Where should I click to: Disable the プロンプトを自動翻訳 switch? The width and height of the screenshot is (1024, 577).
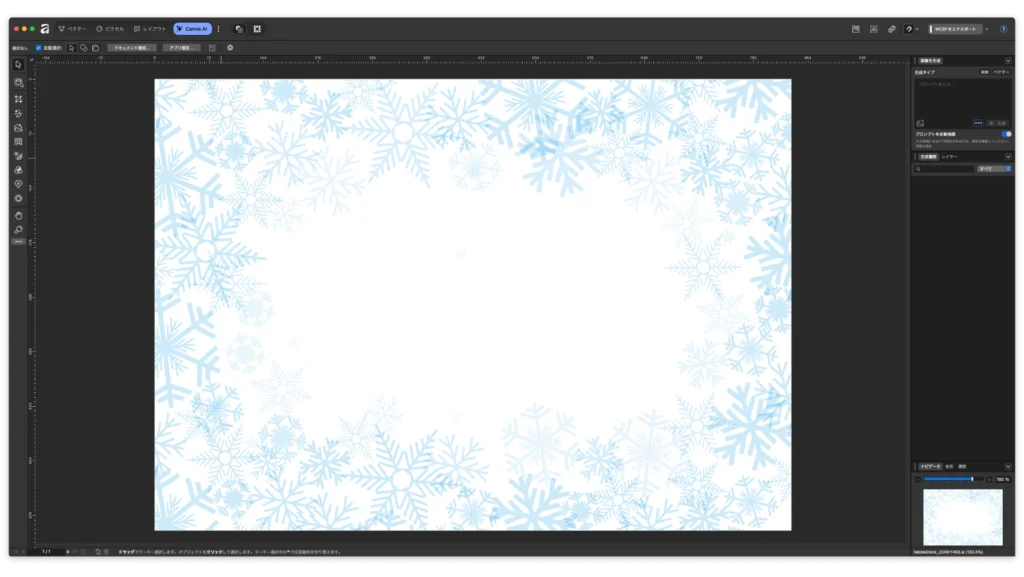pyautogui.click(x=1007, y=134)
